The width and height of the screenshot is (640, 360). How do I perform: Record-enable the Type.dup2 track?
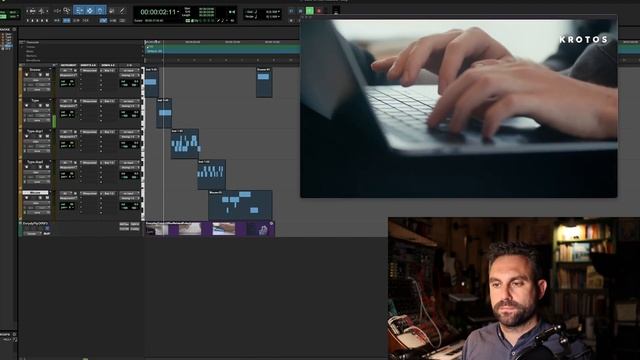click(27, 167)
